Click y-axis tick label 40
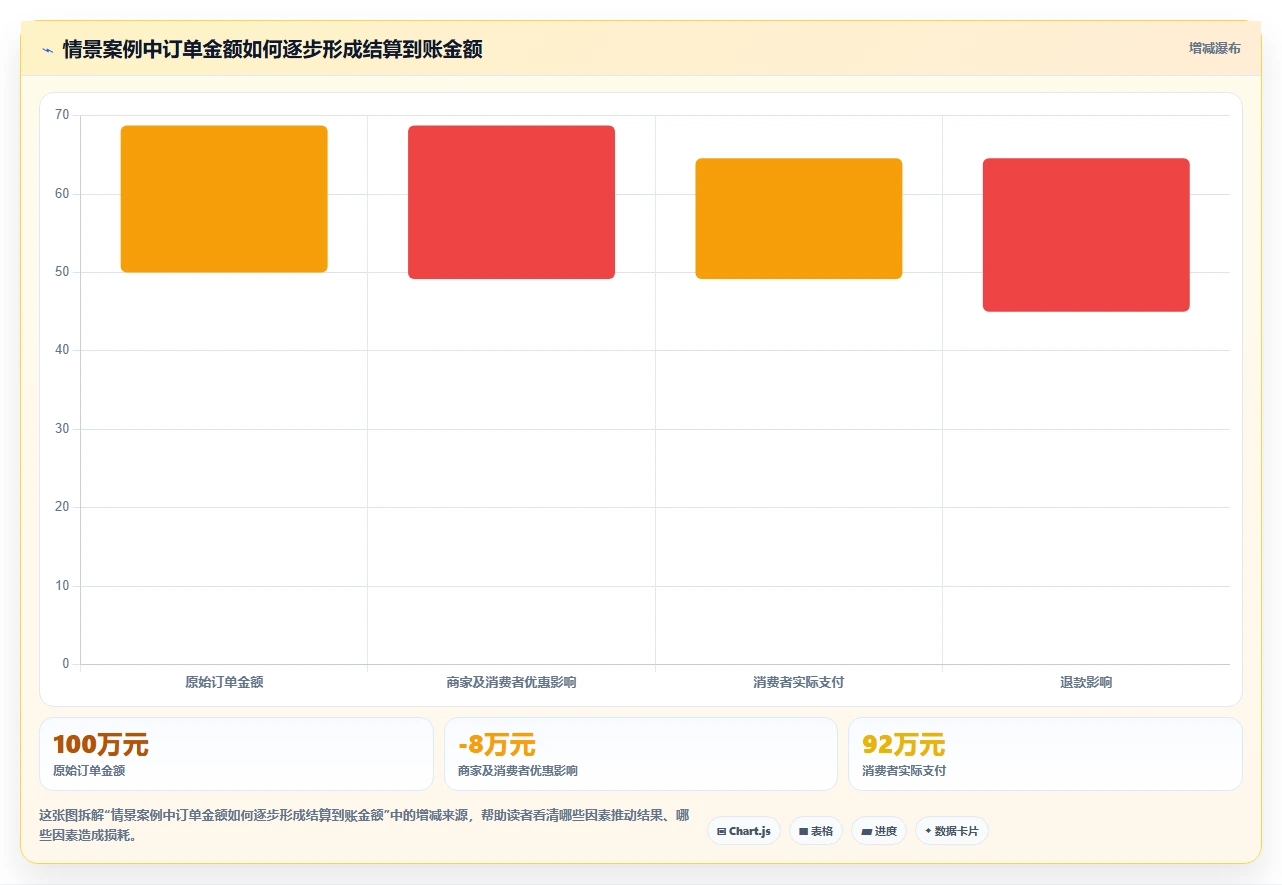Screen dimensions: 1282x885 (62, 350)
